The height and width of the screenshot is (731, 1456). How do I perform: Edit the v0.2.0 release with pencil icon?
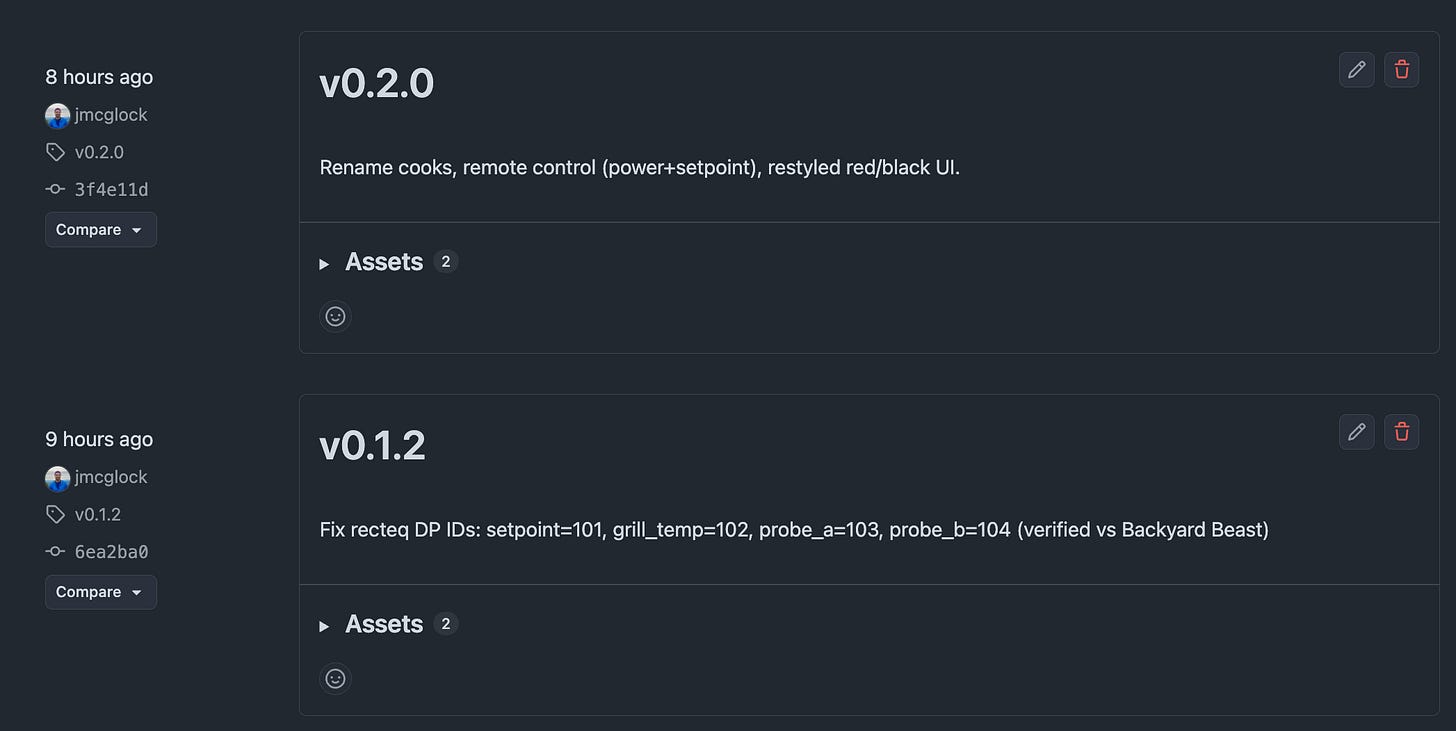[1357, 70]
